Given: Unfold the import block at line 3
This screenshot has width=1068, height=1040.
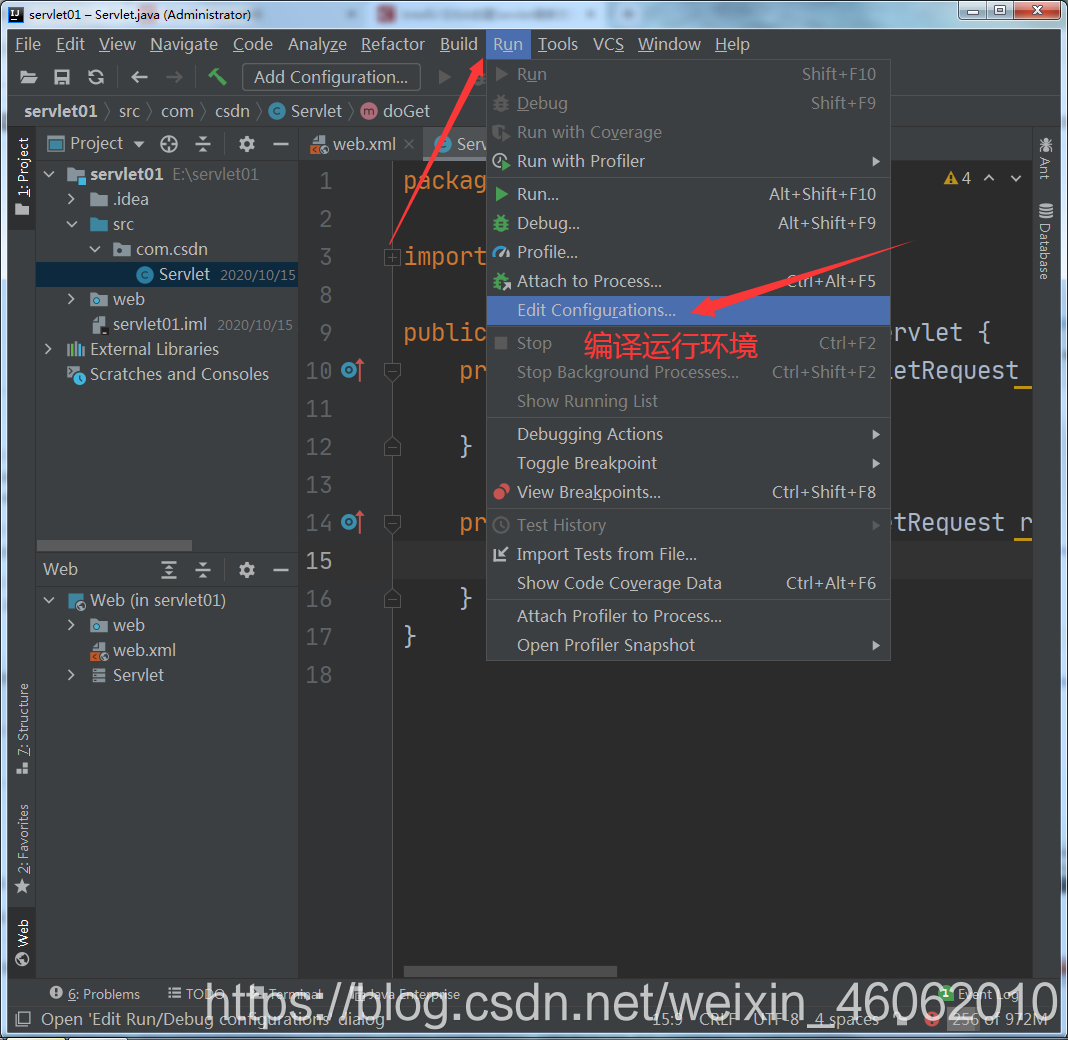Looking at the screenshot, I should (x=392, y=257).
